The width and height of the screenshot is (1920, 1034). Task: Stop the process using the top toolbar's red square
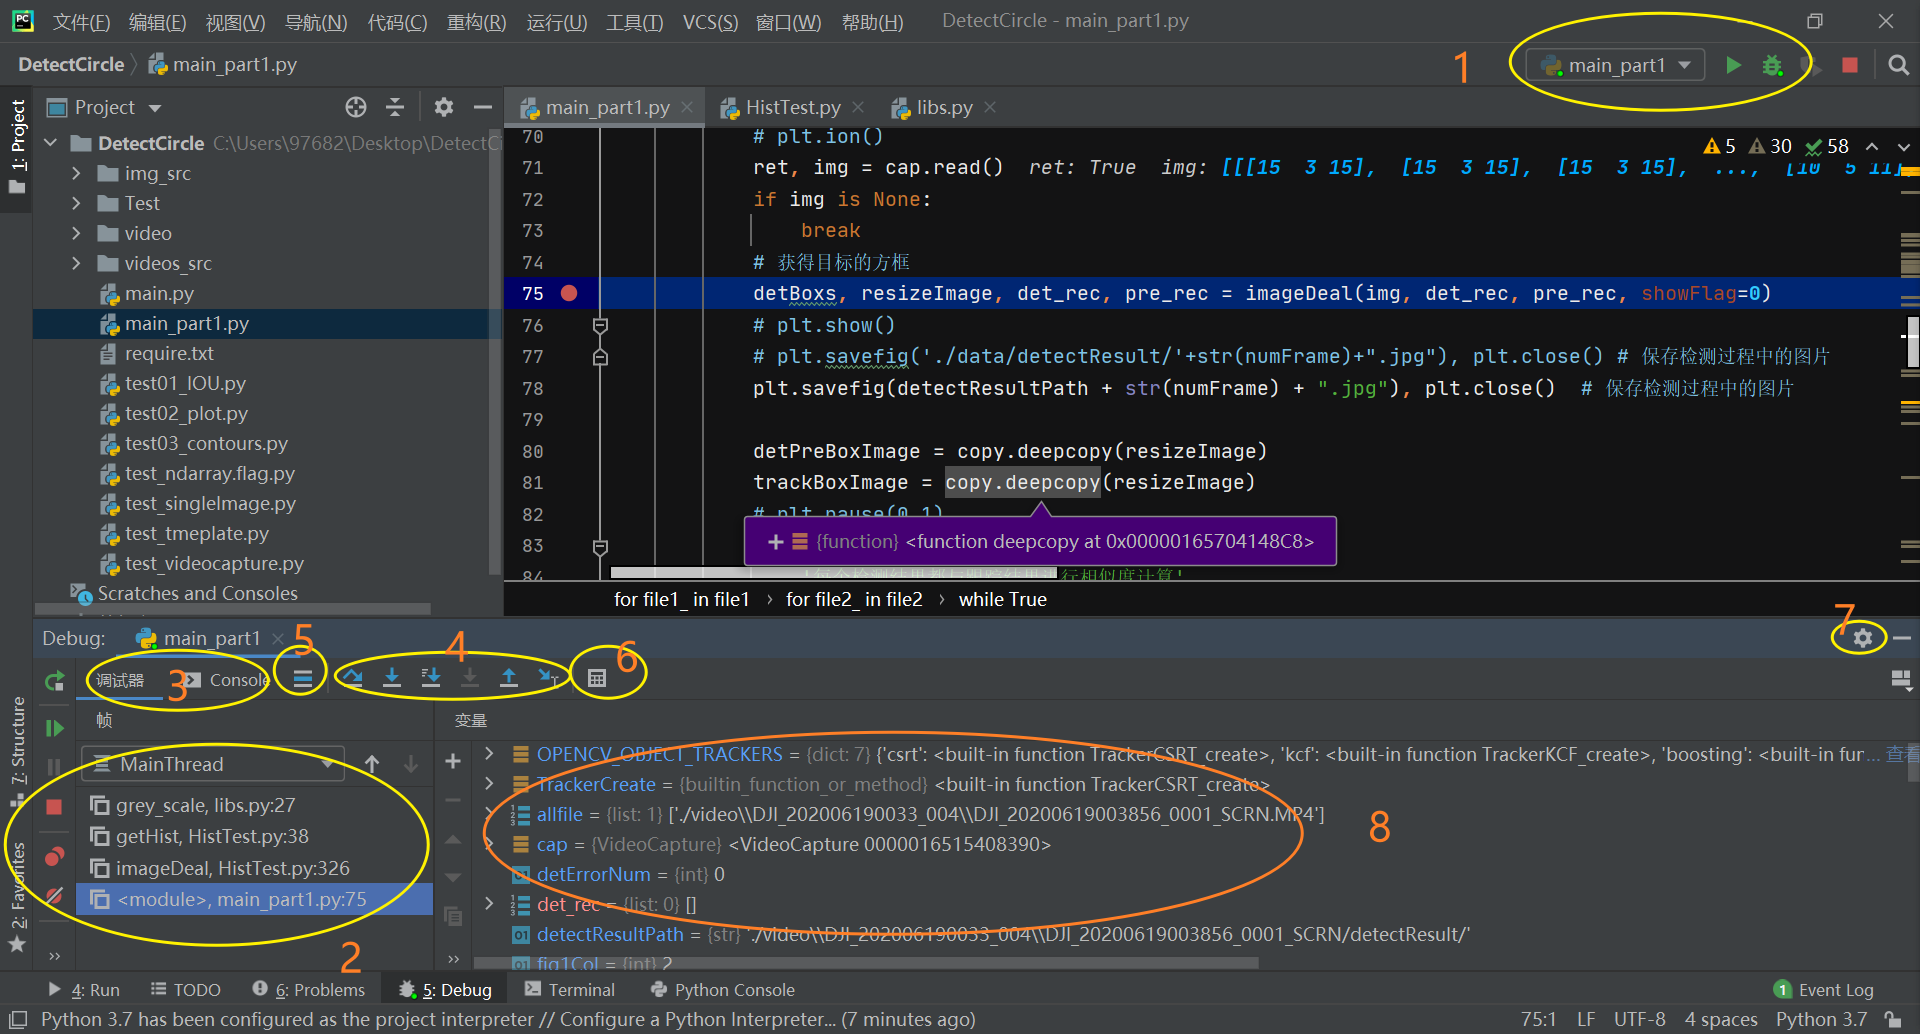tap(1849, 65)
